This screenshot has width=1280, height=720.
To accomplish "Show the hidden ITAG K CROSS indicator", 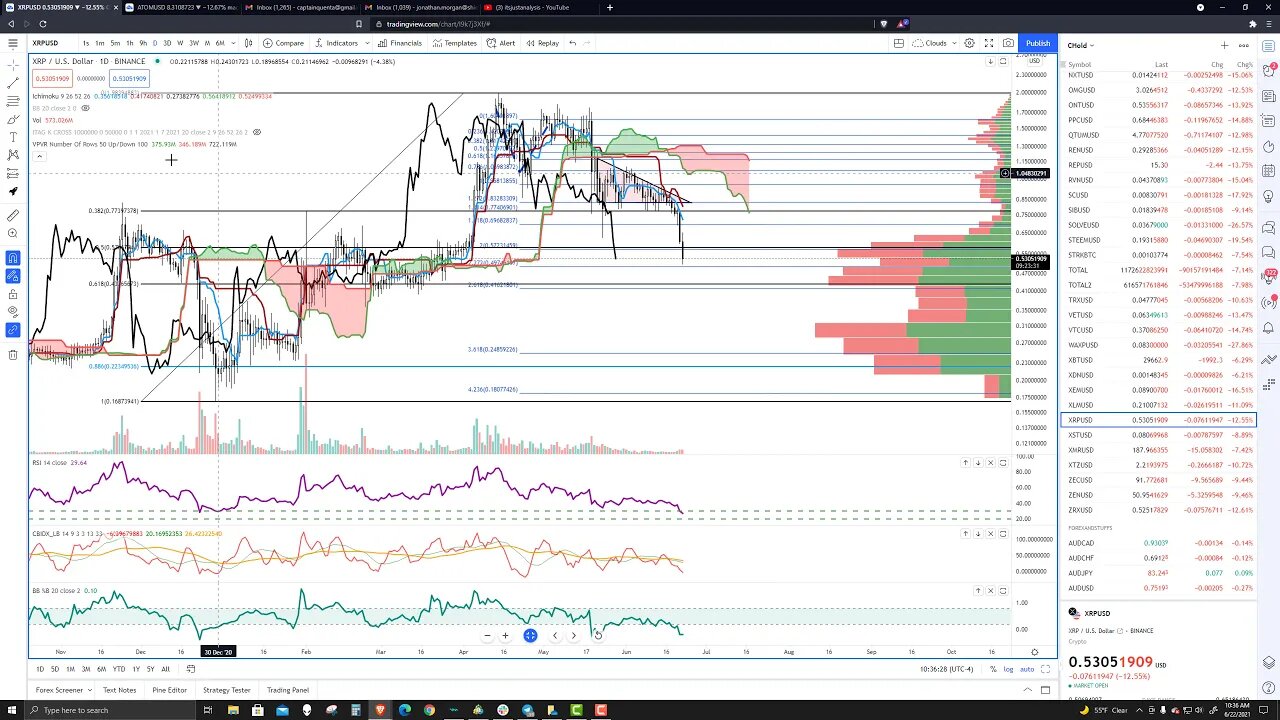I will (x=257, y=132).
